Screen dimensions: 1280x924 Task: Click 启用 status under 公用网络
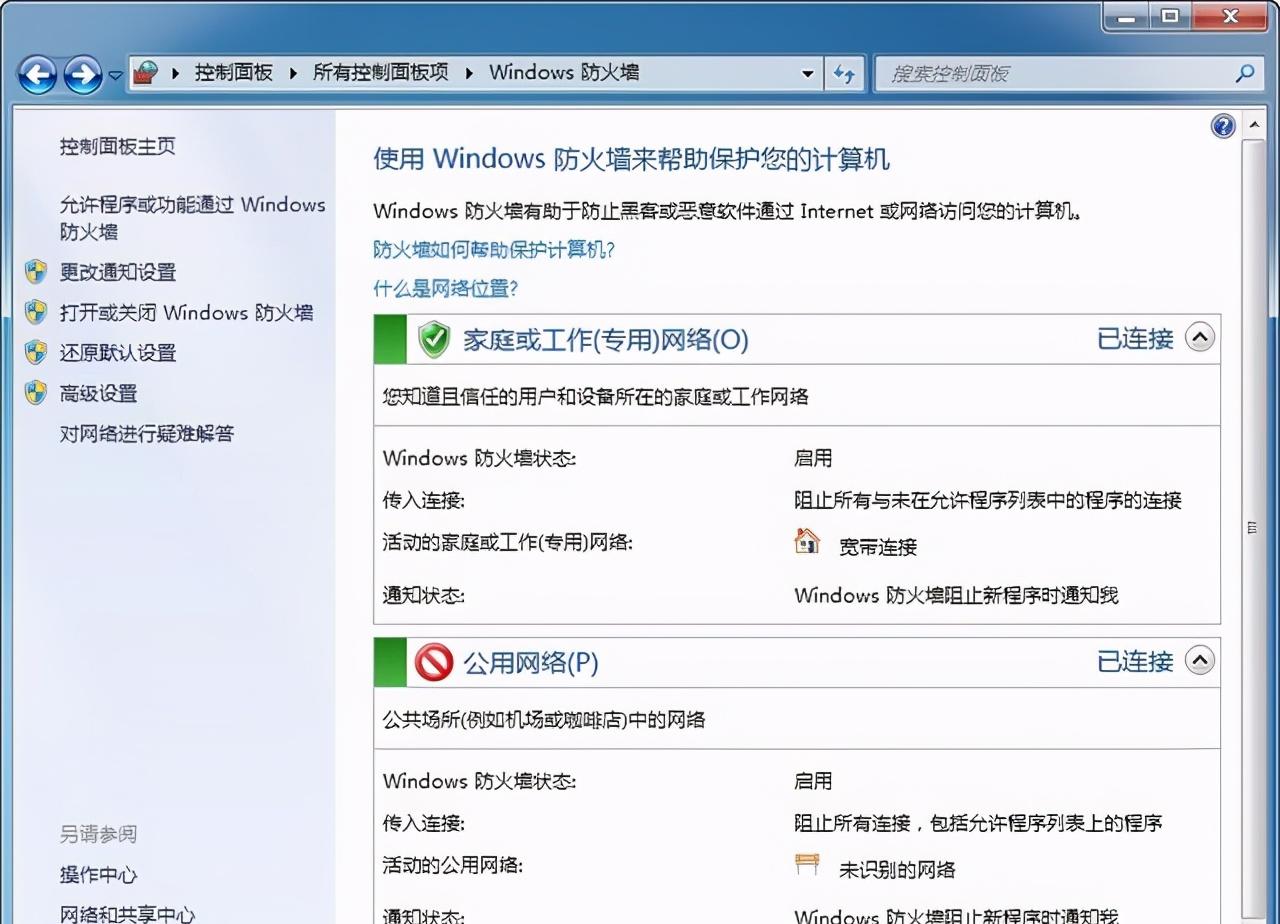click(813, 781)
